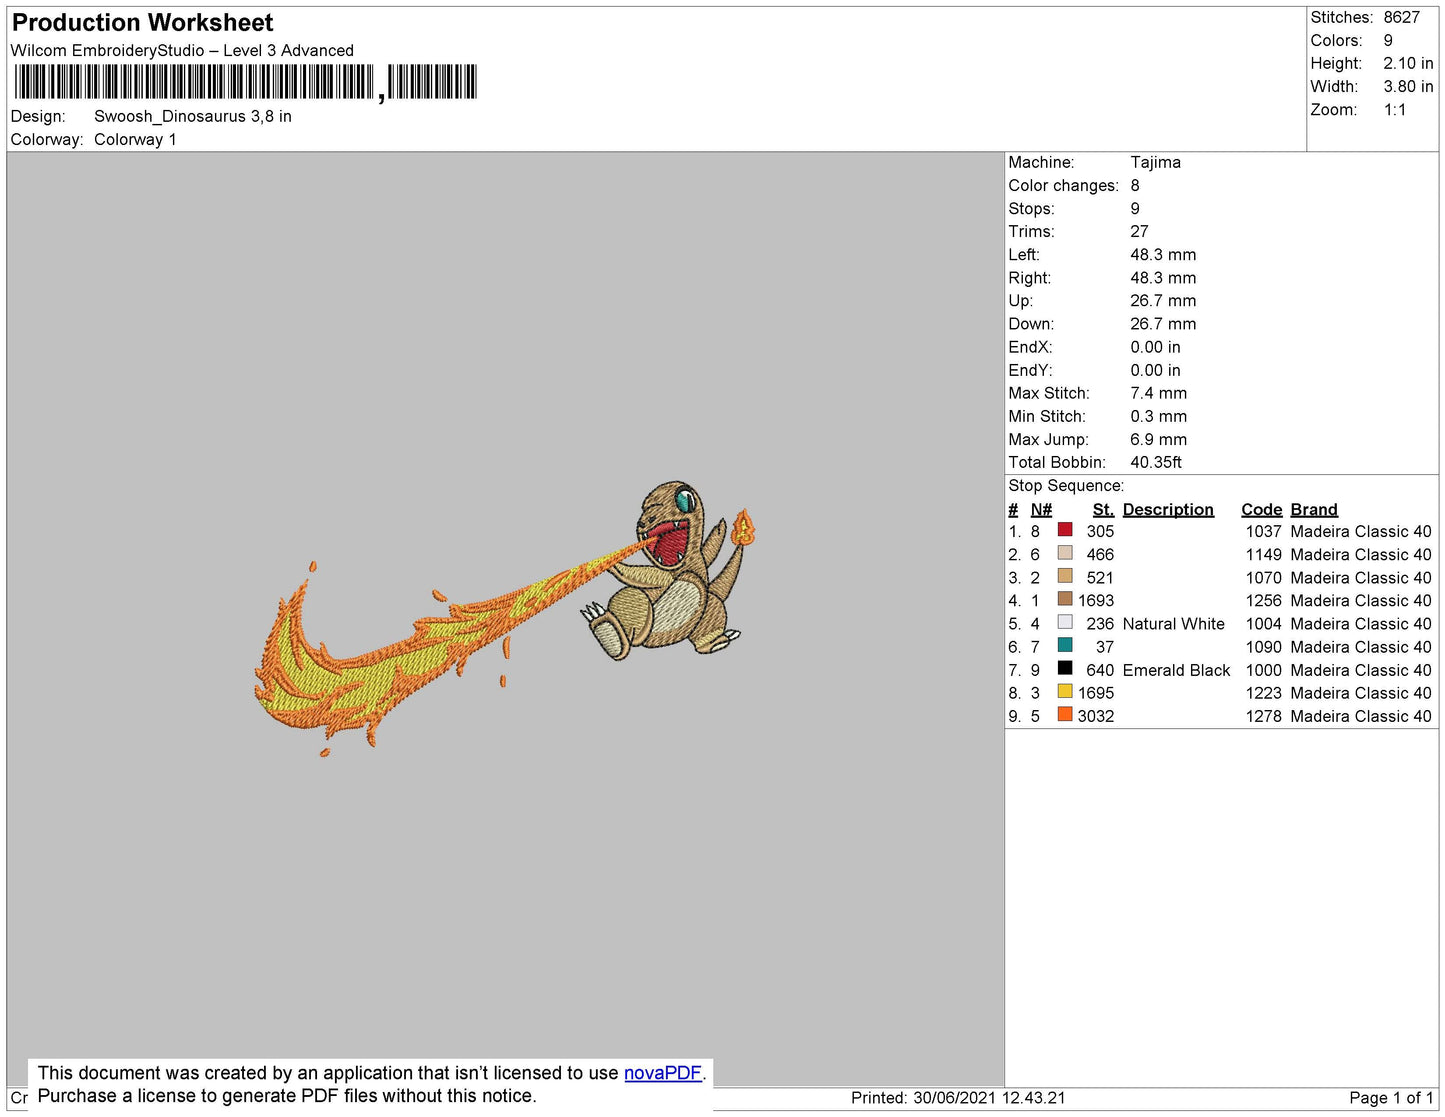Click the 'Stop Sequence:' label
This screenshot has height=1117, width=1445.
click(x=1066, y=485)
